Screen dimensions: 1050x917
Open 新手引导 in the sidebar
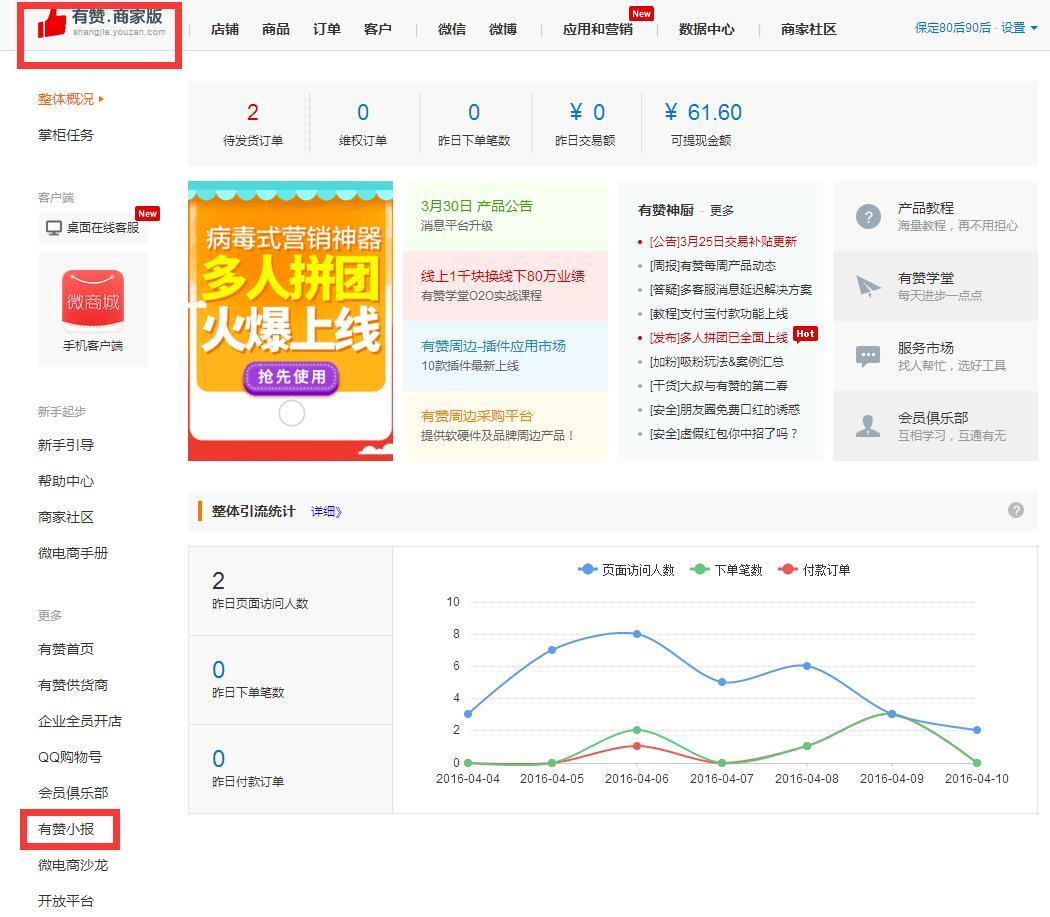point(66,445)
